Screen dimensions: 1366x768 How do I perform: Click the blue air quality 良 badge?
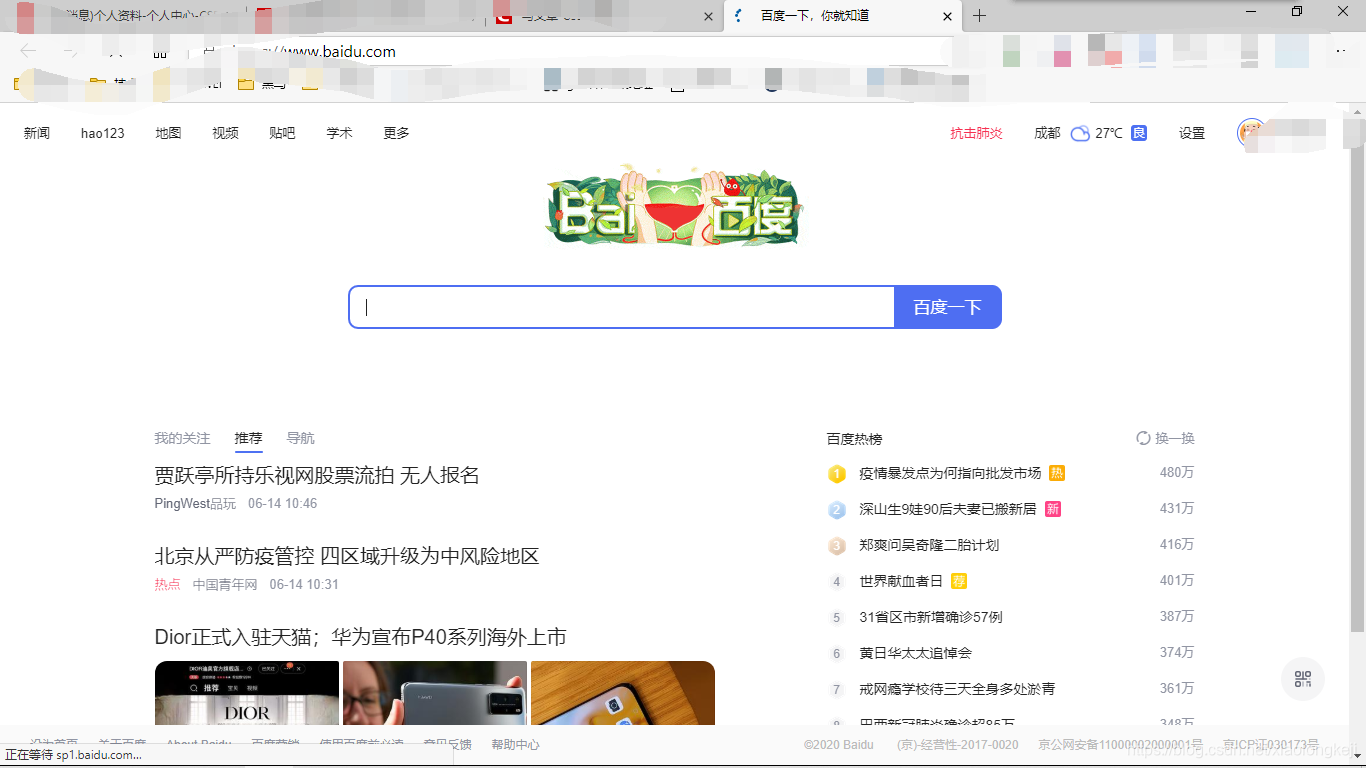[1139, 133]
